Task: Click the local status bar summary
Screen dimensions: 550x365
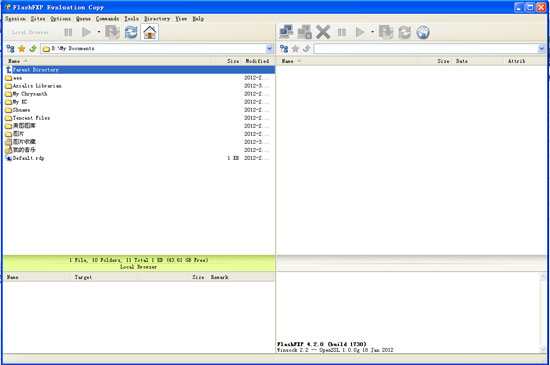Action: tap(139, 263)
